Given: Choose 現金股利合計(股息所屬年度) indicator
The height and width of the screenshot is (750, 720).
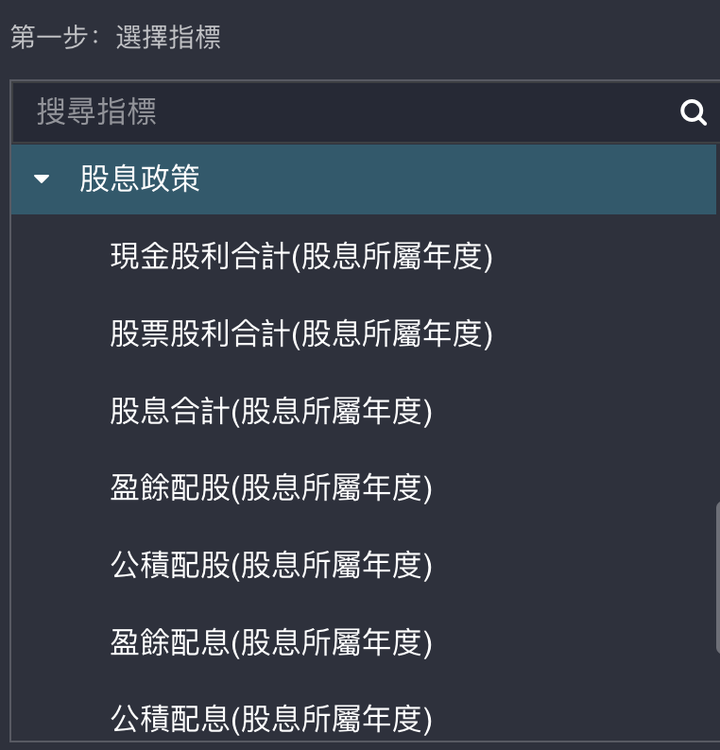Looking at the screenshot, I should click(301, 256).
